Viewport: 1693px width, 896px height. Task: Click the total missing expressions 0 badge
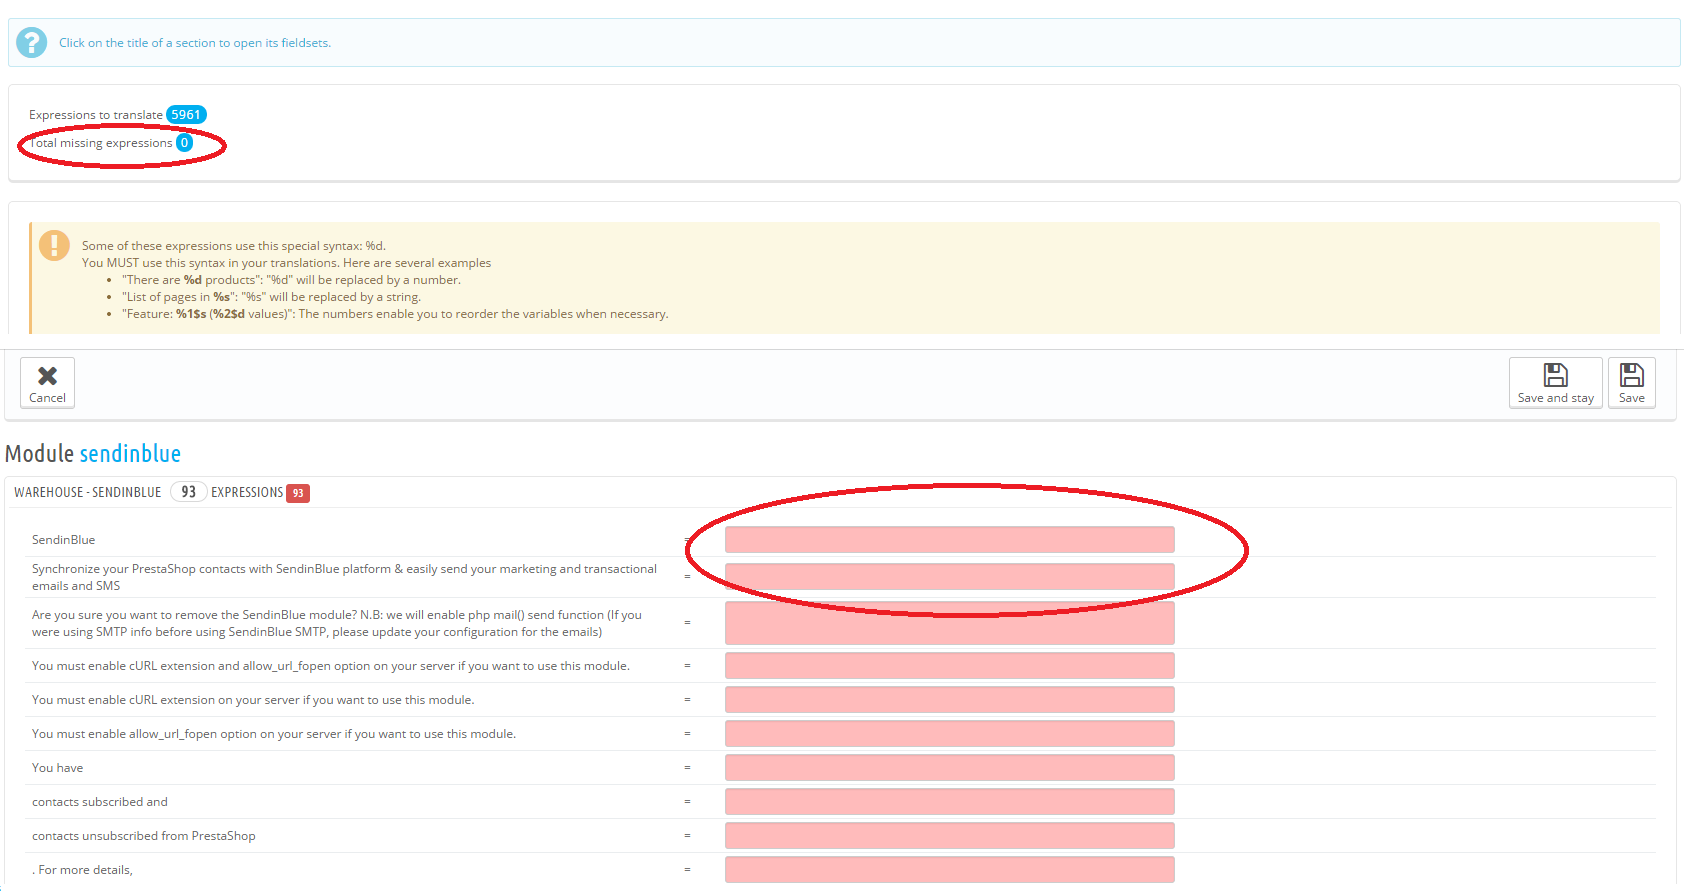[184, 143]
